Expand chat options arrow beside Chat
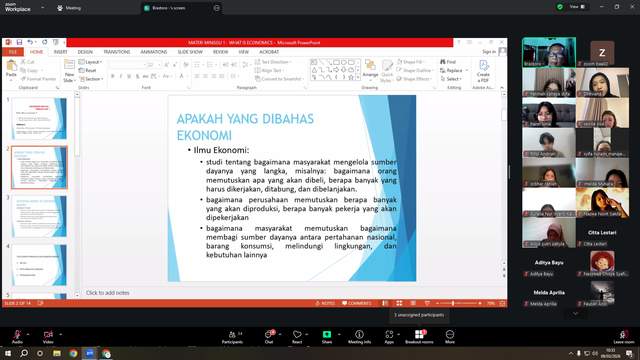640x360 pixels. tap(280, 334)
